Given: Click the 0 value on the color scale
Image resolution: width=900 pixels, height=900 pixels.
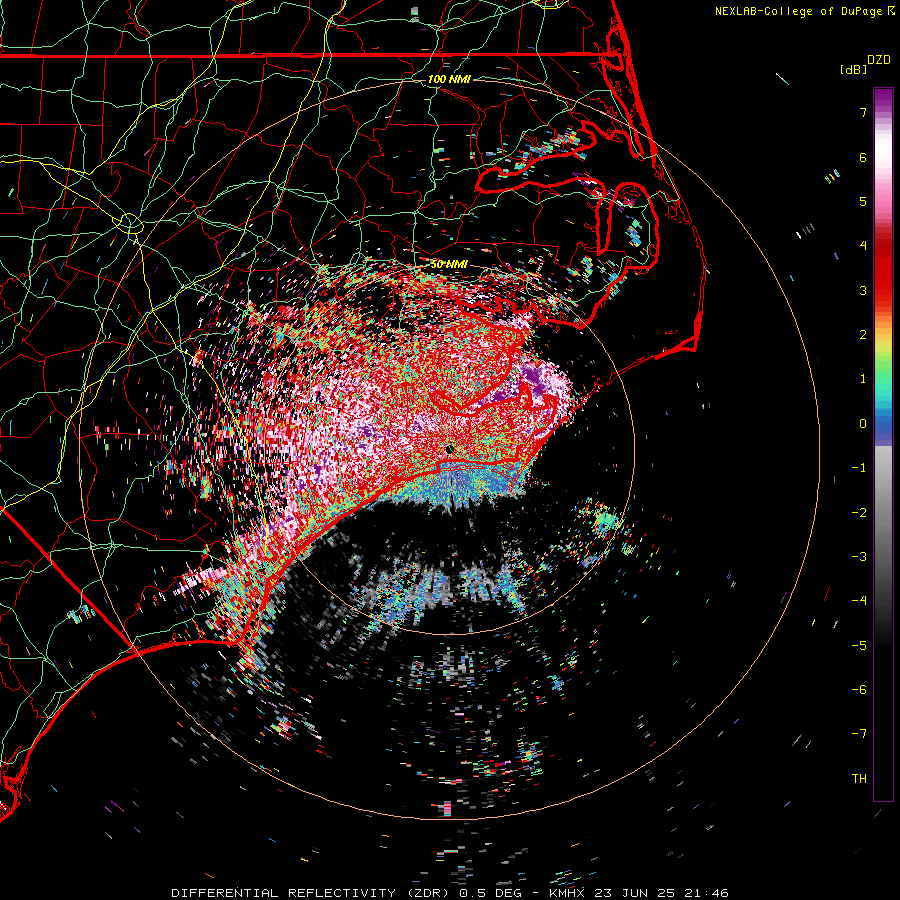Looking at the screenshot, I should (x=863, y=424).
